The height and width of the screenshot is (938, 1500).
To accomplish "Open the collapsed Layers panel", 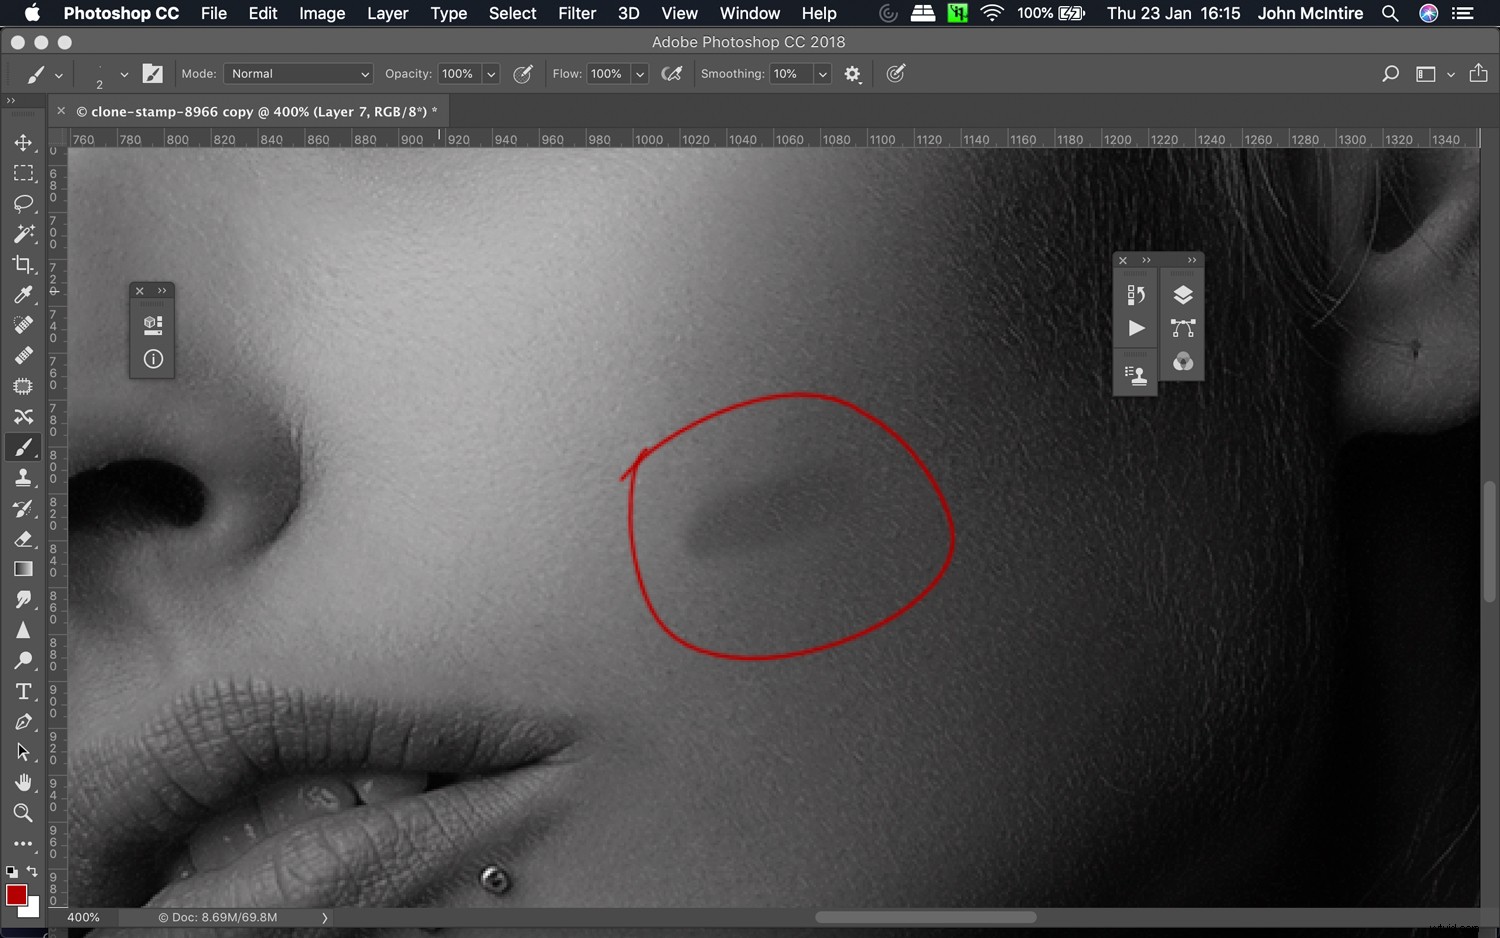I will coord(1183,294).
